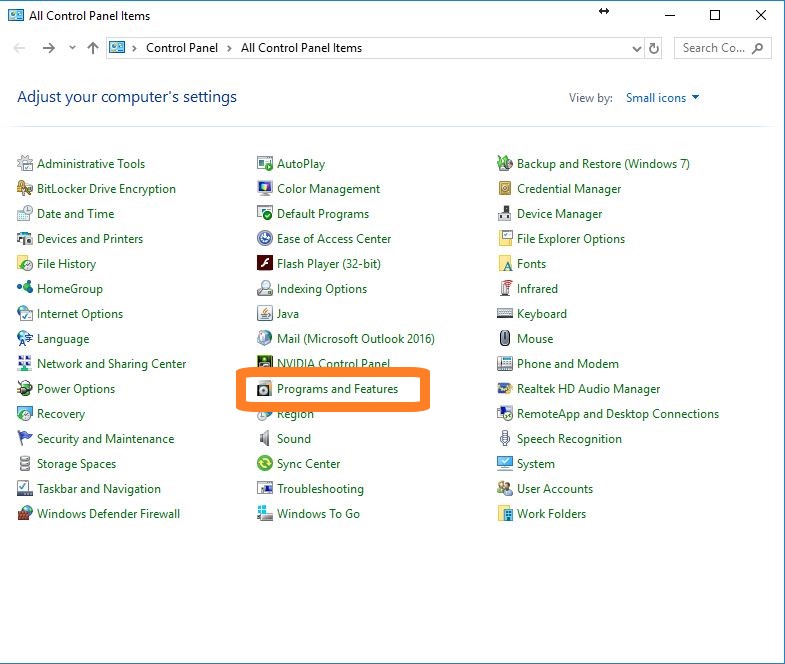Open Infrared link
Image resolution: width=785 pixels, height=664 pixels.
coord(537,289)
